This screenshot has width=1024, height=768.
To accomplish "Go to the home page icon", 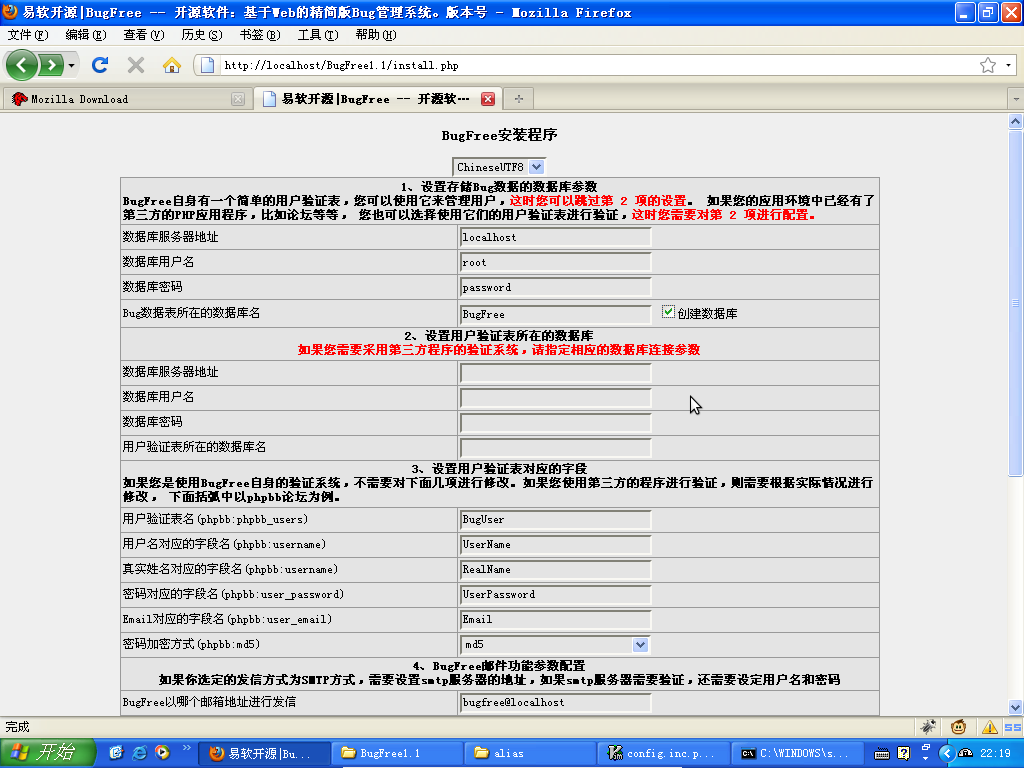I will (172, 65).
